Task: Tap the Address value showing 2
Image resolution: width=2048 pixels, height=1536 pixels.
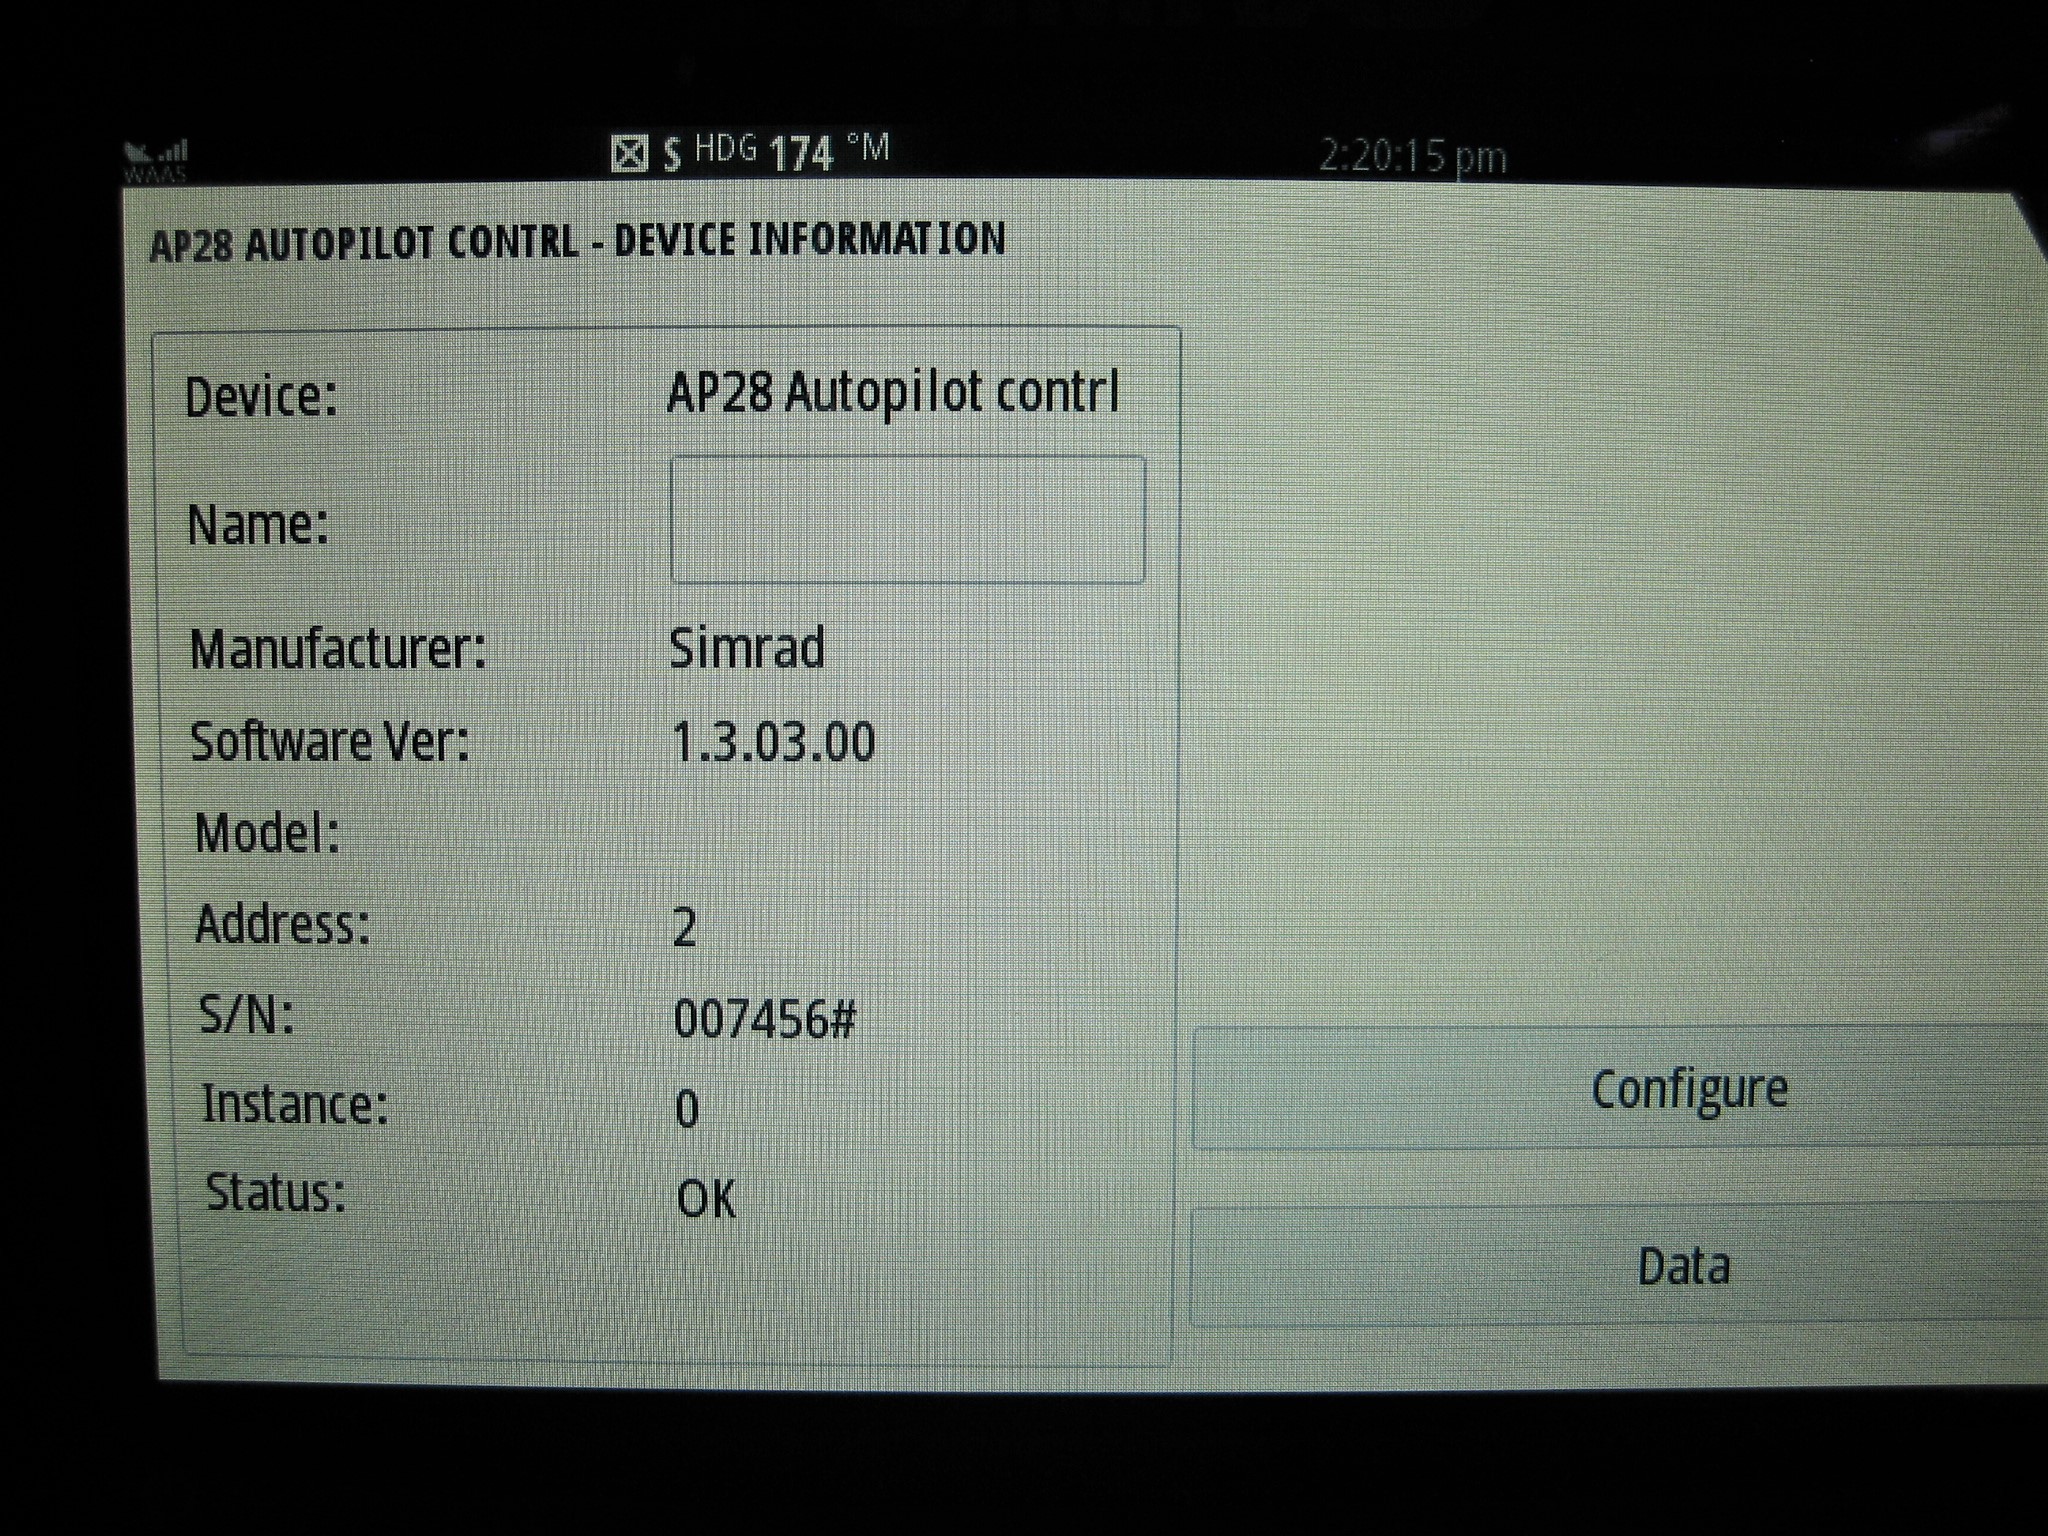Action: coord(687,926)
